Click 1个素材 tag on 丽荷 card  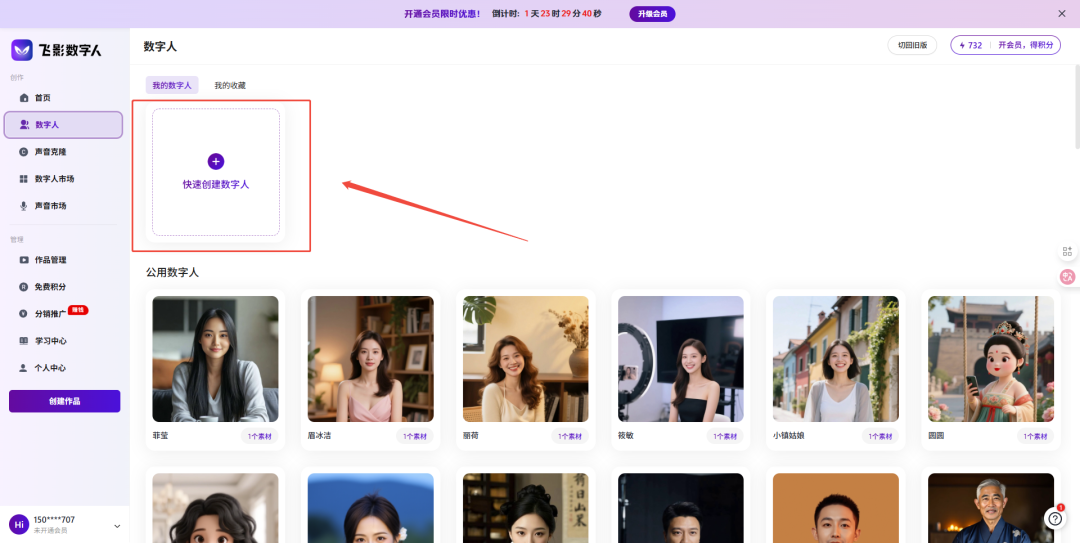[570, 436]
